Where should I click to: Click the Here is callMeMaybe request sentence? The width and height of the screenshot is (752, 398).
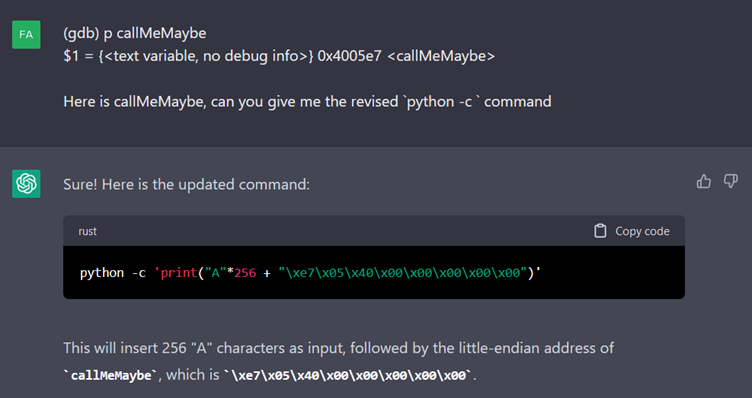(x=307, y=102)
